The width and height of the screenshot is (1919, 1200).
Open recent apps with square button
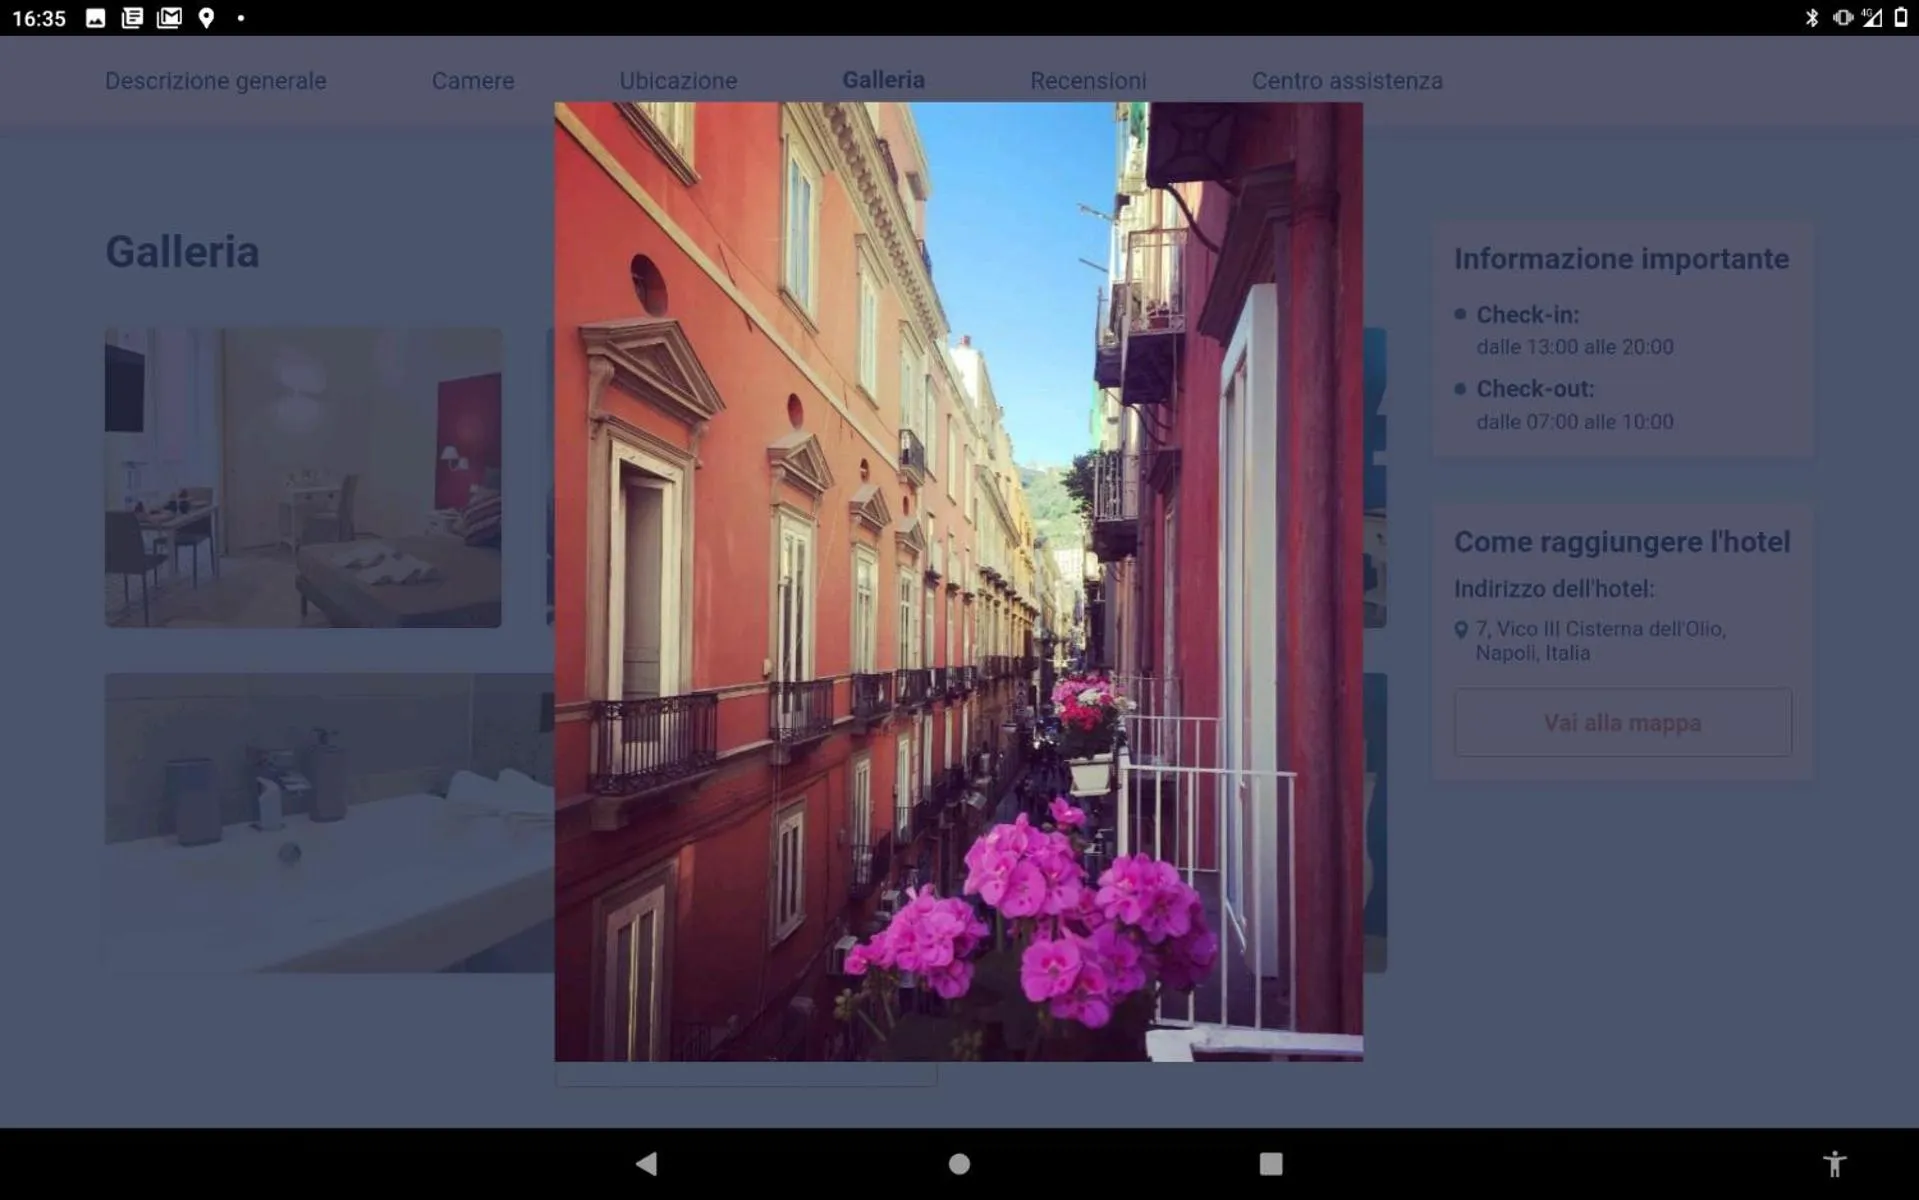[1270, 1163]
